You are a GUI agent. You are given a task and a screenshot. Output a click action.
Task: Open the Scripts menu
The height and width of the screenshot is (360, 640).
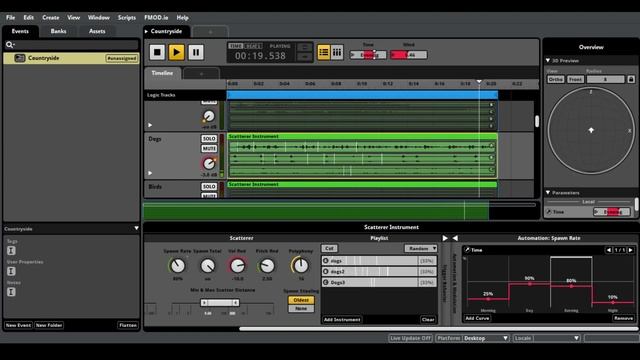pos(127,18)
